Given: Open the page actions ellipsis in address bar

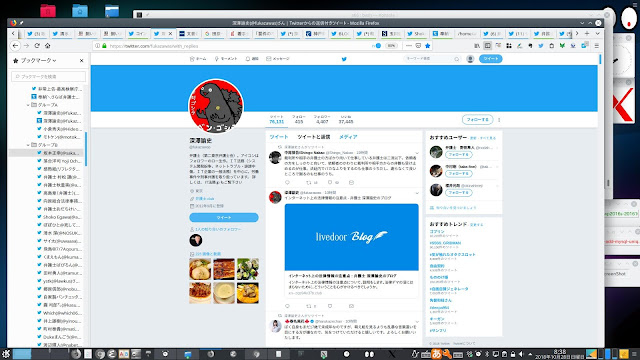Looking at the screenshot, I should click(x=409, y=46).
